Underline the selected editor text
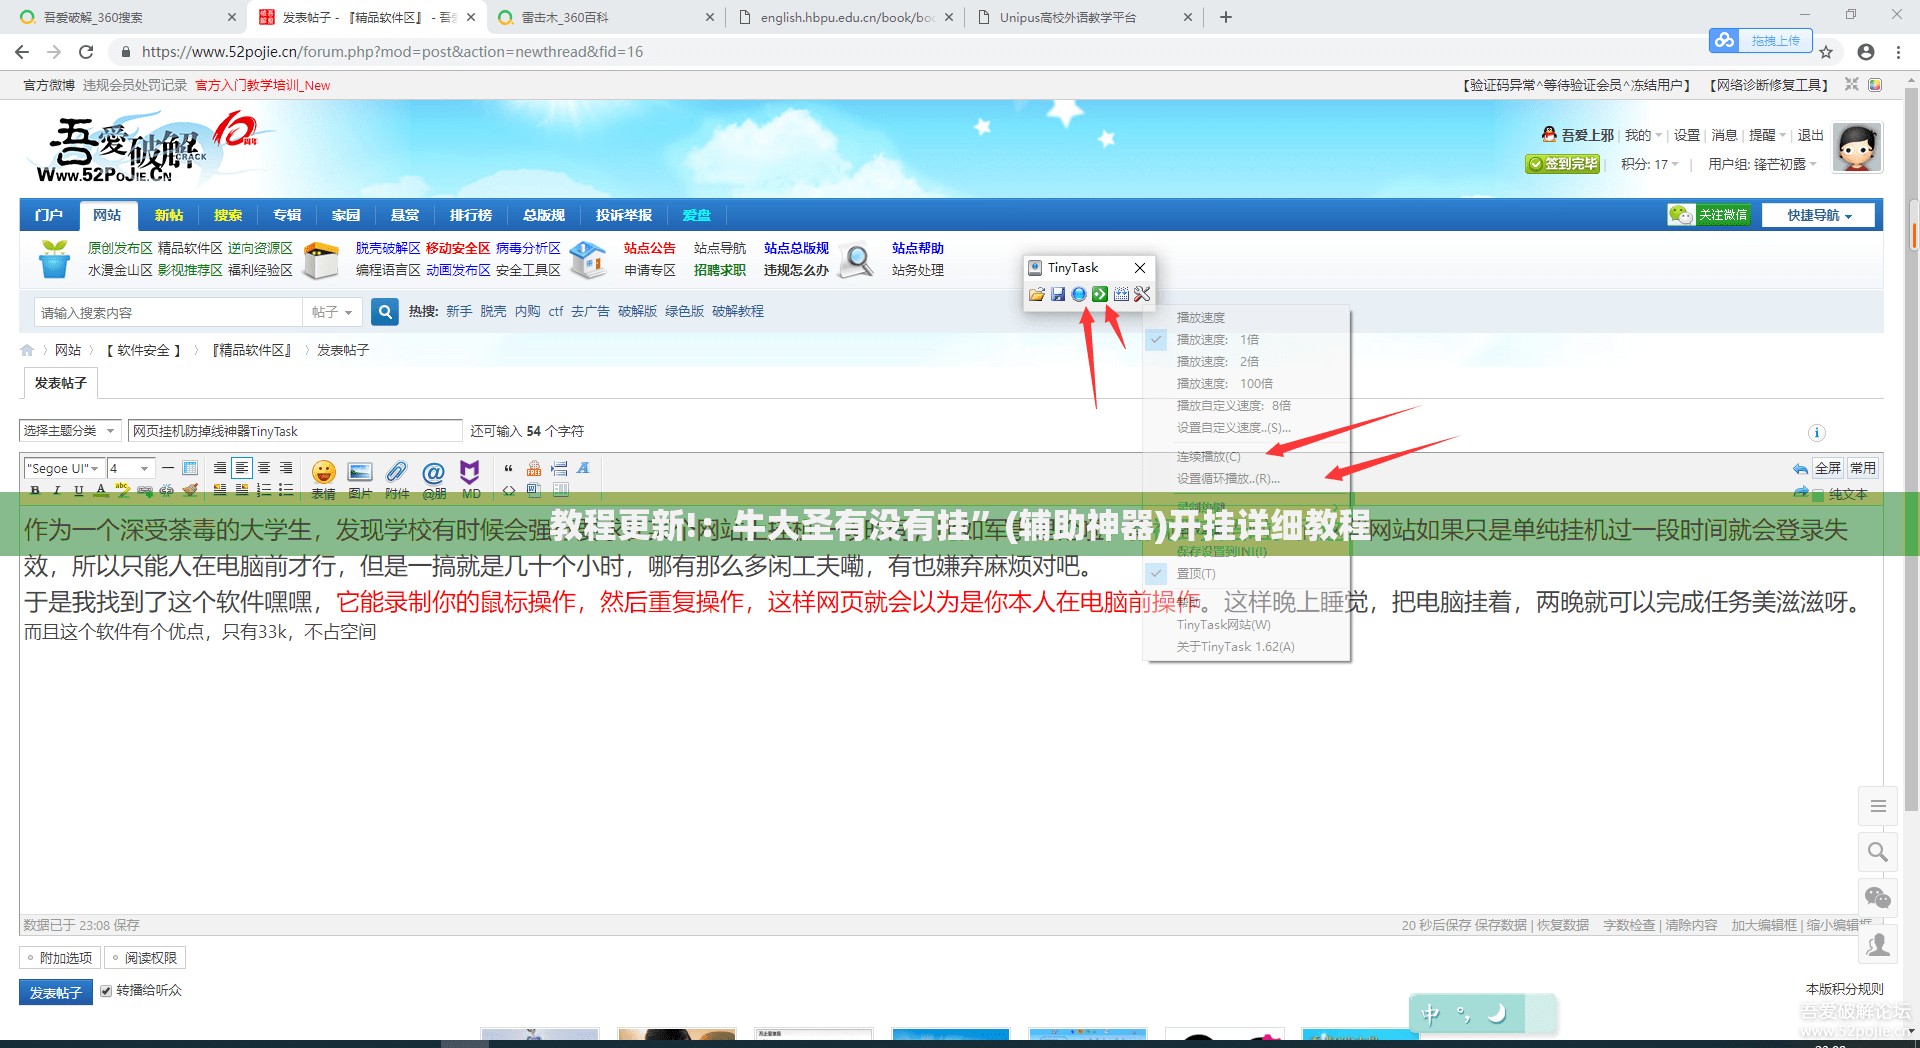This screenshot has width=1920, height=1048. pyautogui.click(x=79, y=490)
